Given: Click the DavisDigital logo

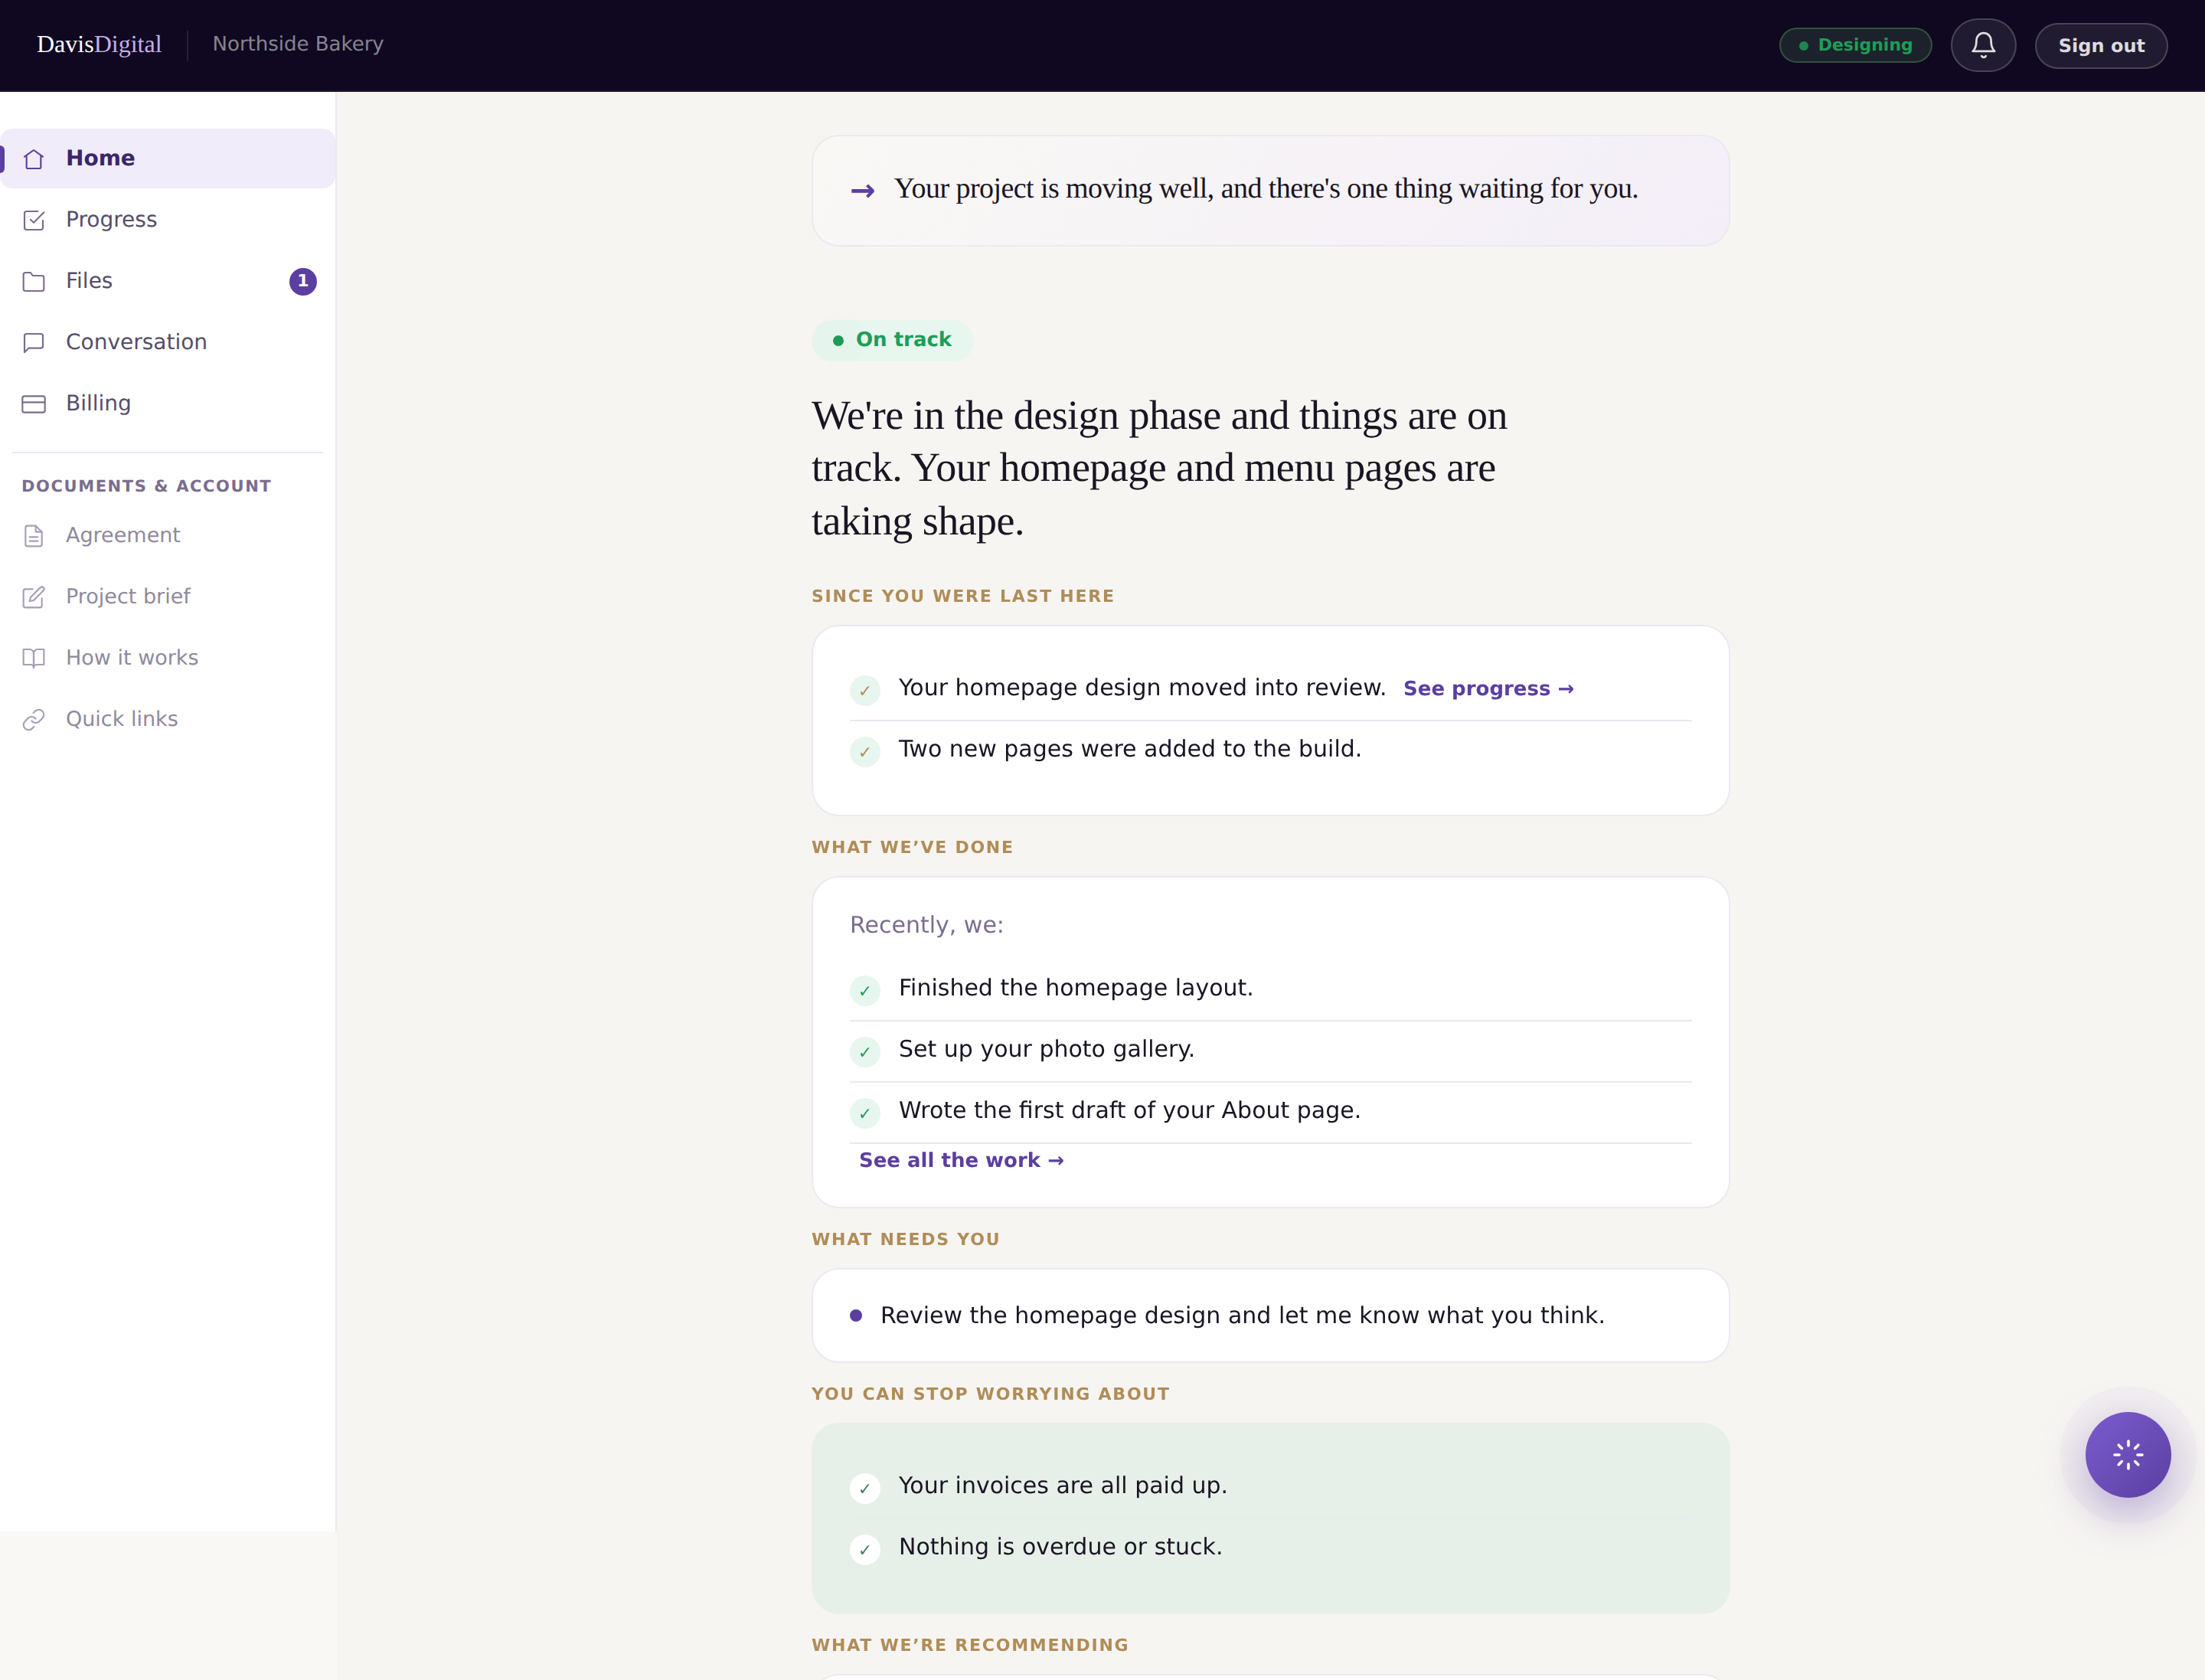Looking at the screenshot, I should [99, 44].
